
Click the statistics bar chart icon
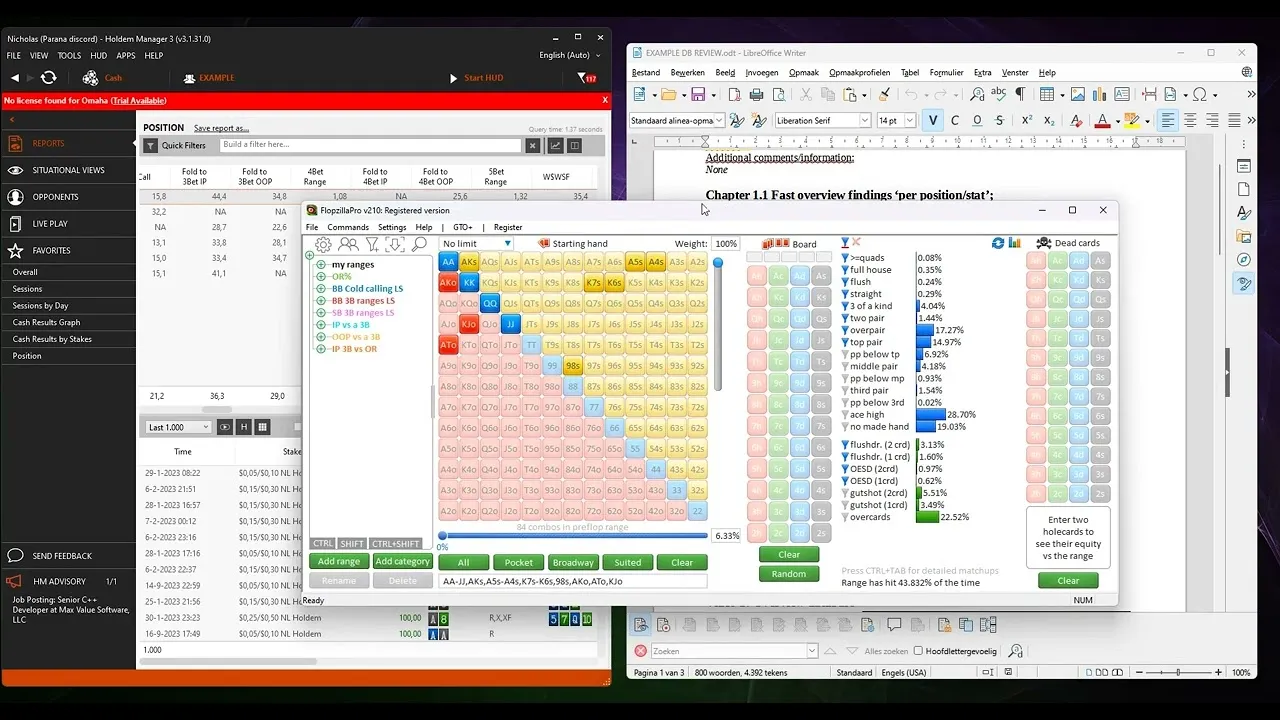tap(1015, 243)
